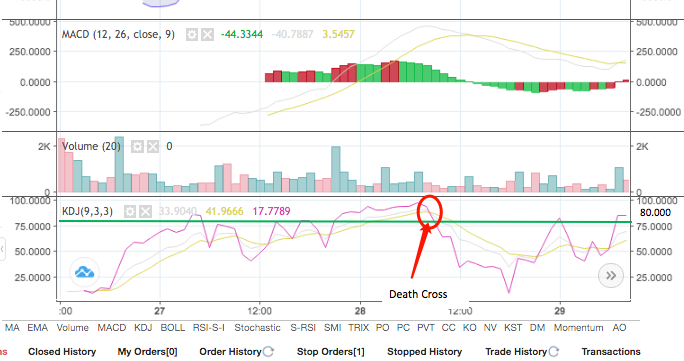
Task: Add the Stochastic indicator
Action: coord(257,328)
